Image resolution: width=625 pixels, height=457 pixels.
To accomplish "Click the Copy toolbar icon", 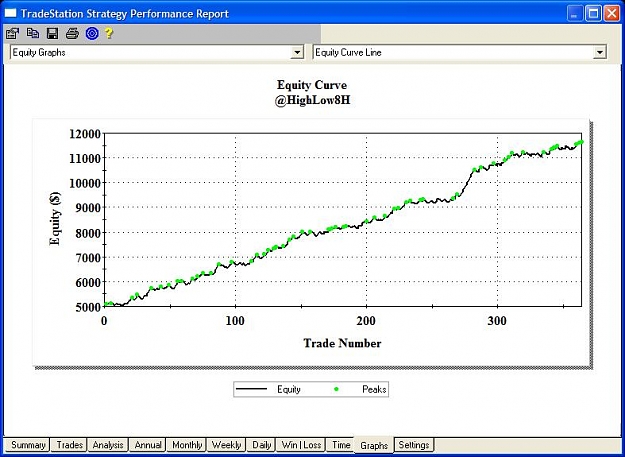I will point(33,33).
